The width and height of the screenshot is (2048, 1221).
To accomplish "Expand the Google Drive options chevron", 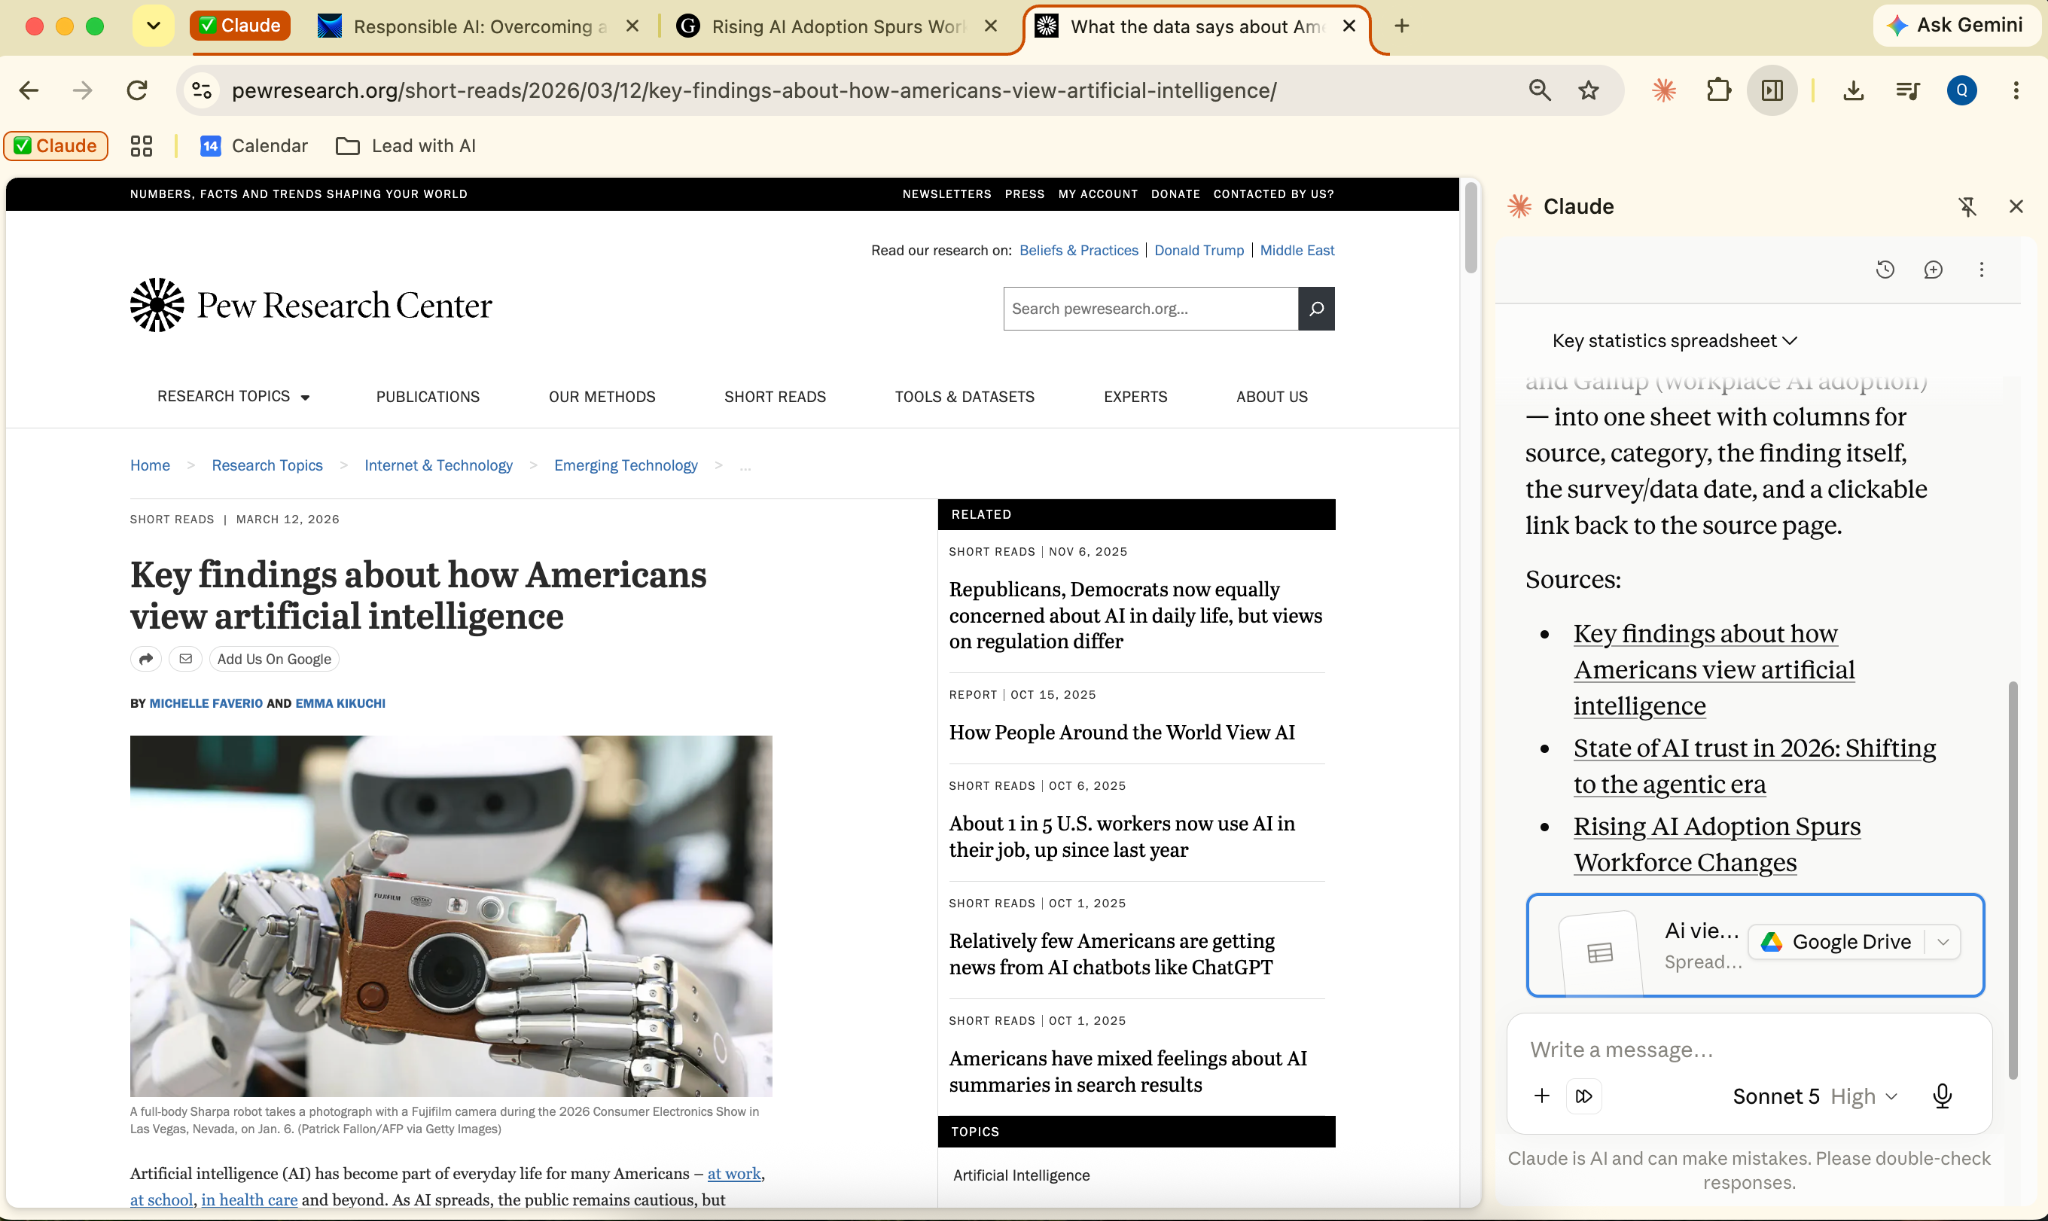I will (x=1943, y=942).
